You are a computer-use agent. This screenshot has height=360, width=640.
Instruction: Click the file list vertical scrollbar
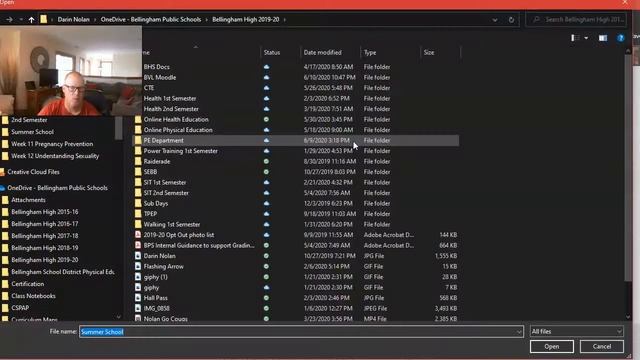pyautogui.click(x=628, y=167)
